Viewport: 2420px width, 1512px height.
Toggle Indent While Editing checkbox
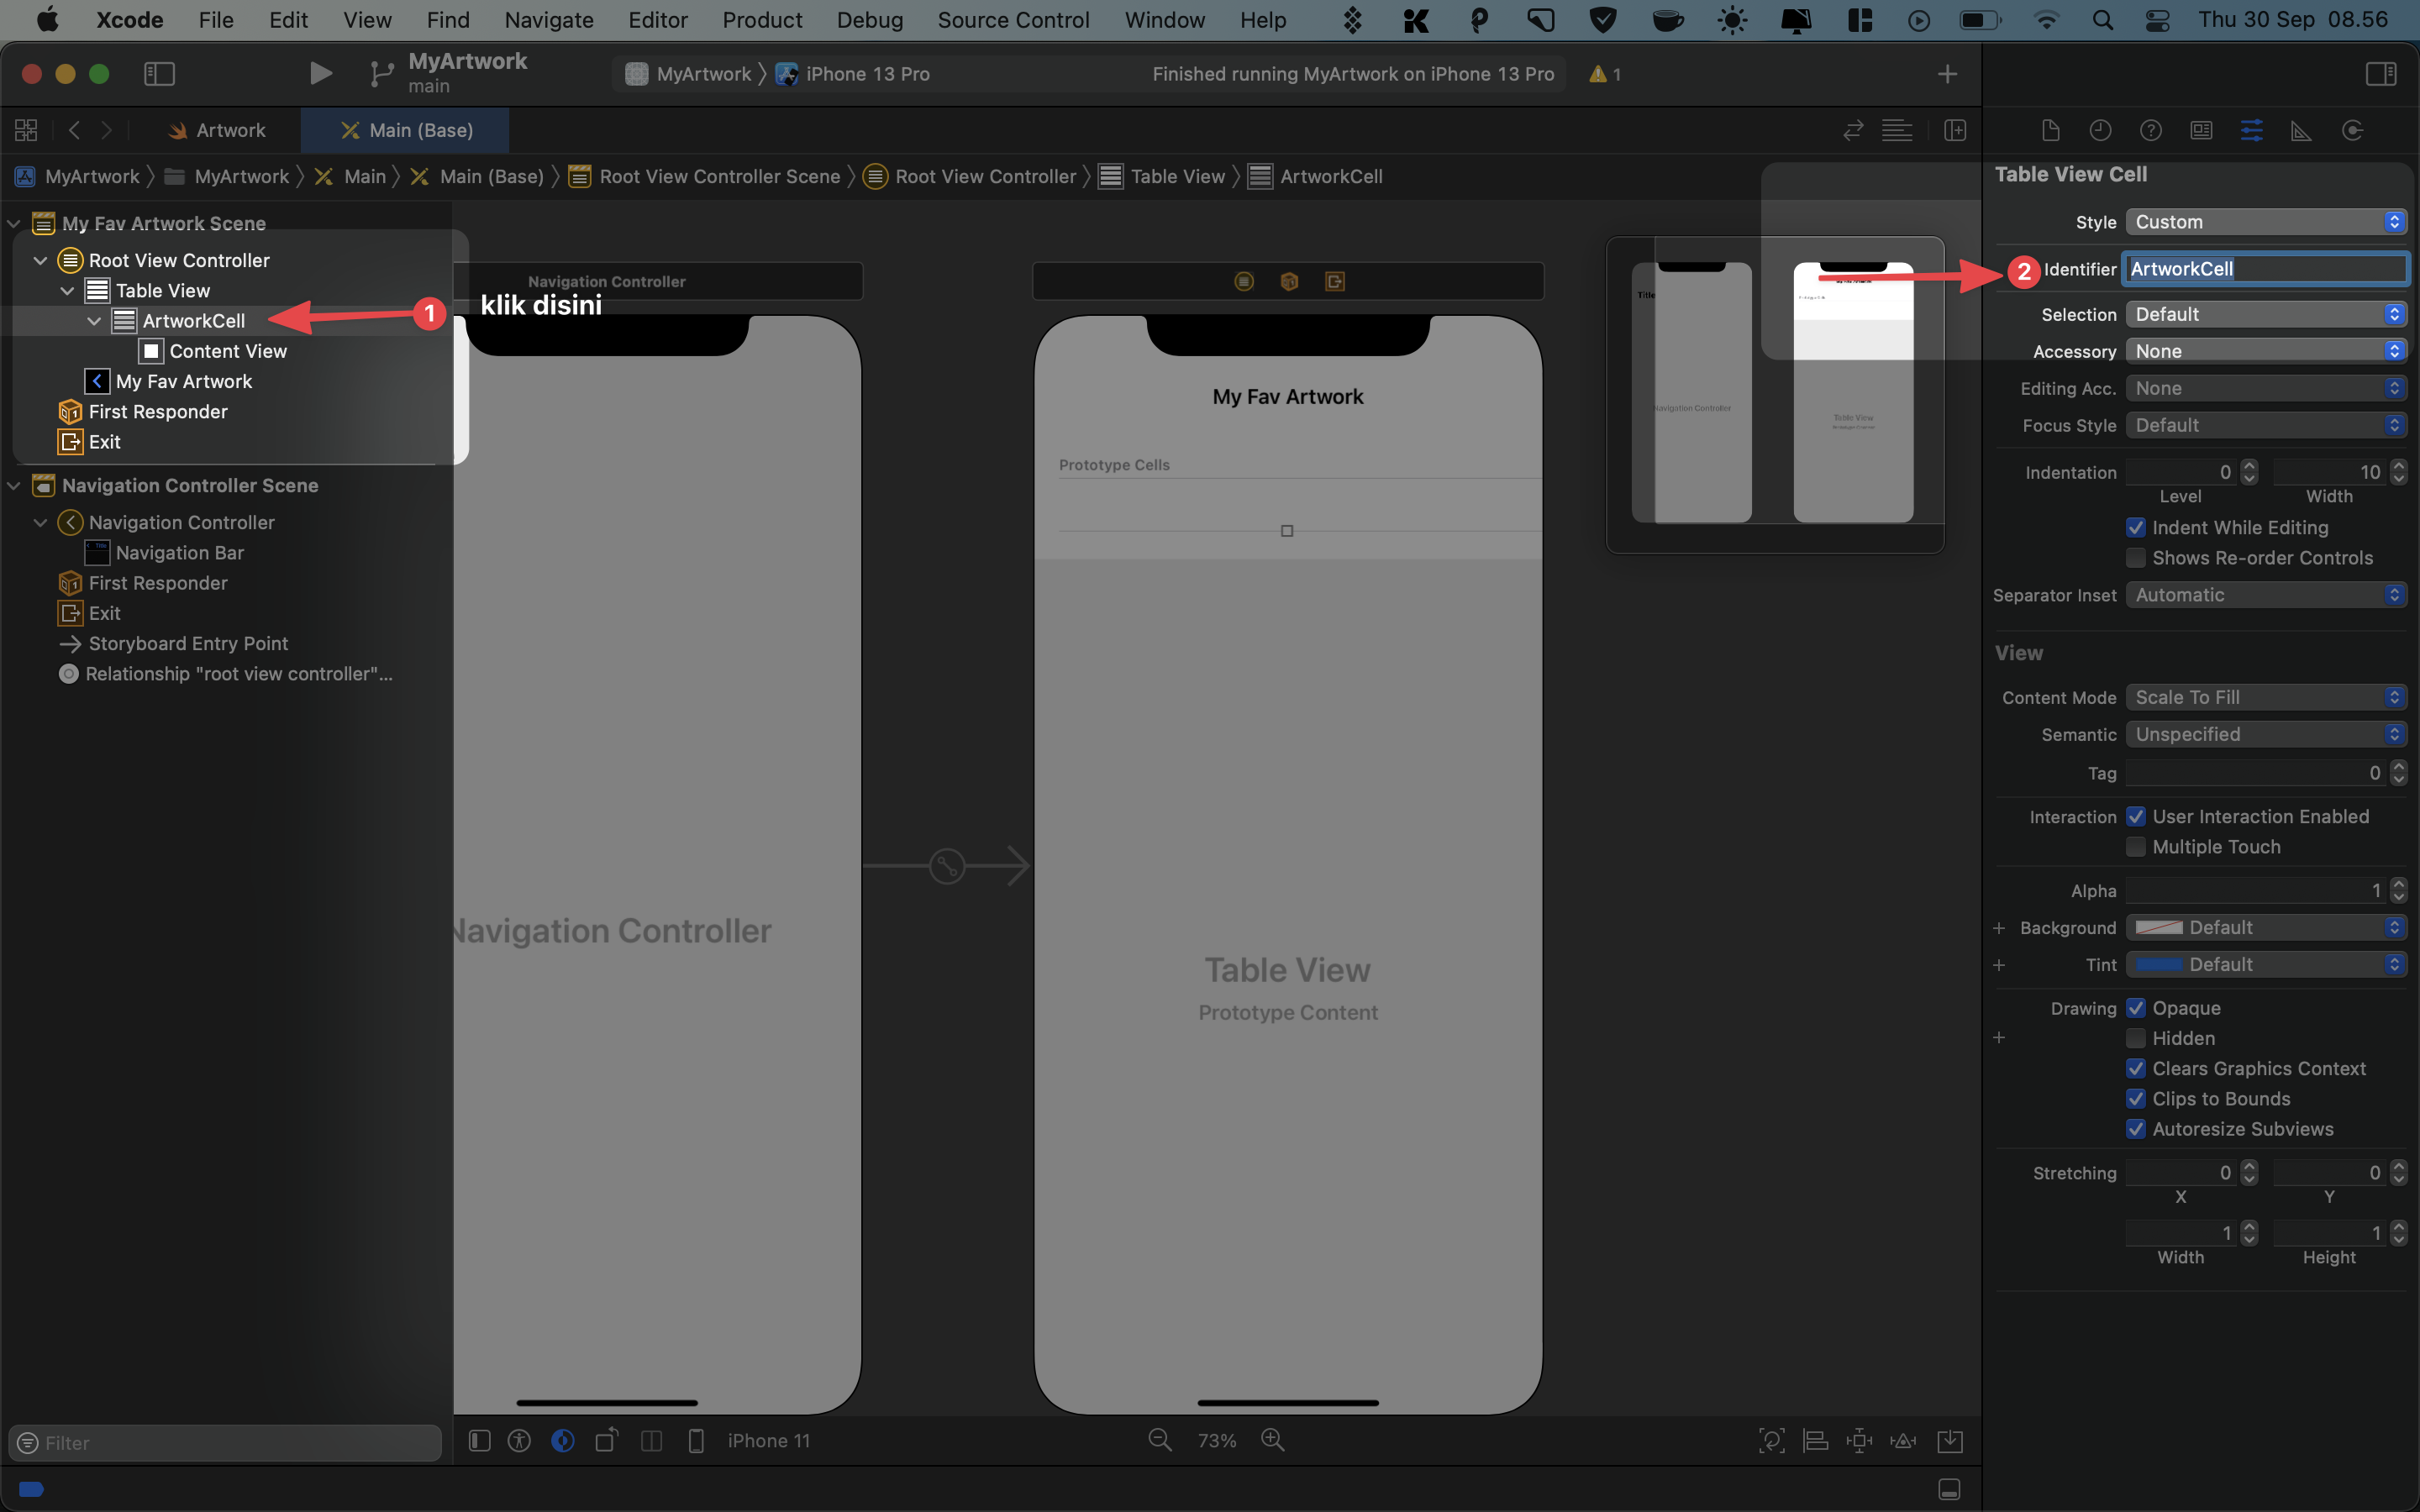point(2135,527)
